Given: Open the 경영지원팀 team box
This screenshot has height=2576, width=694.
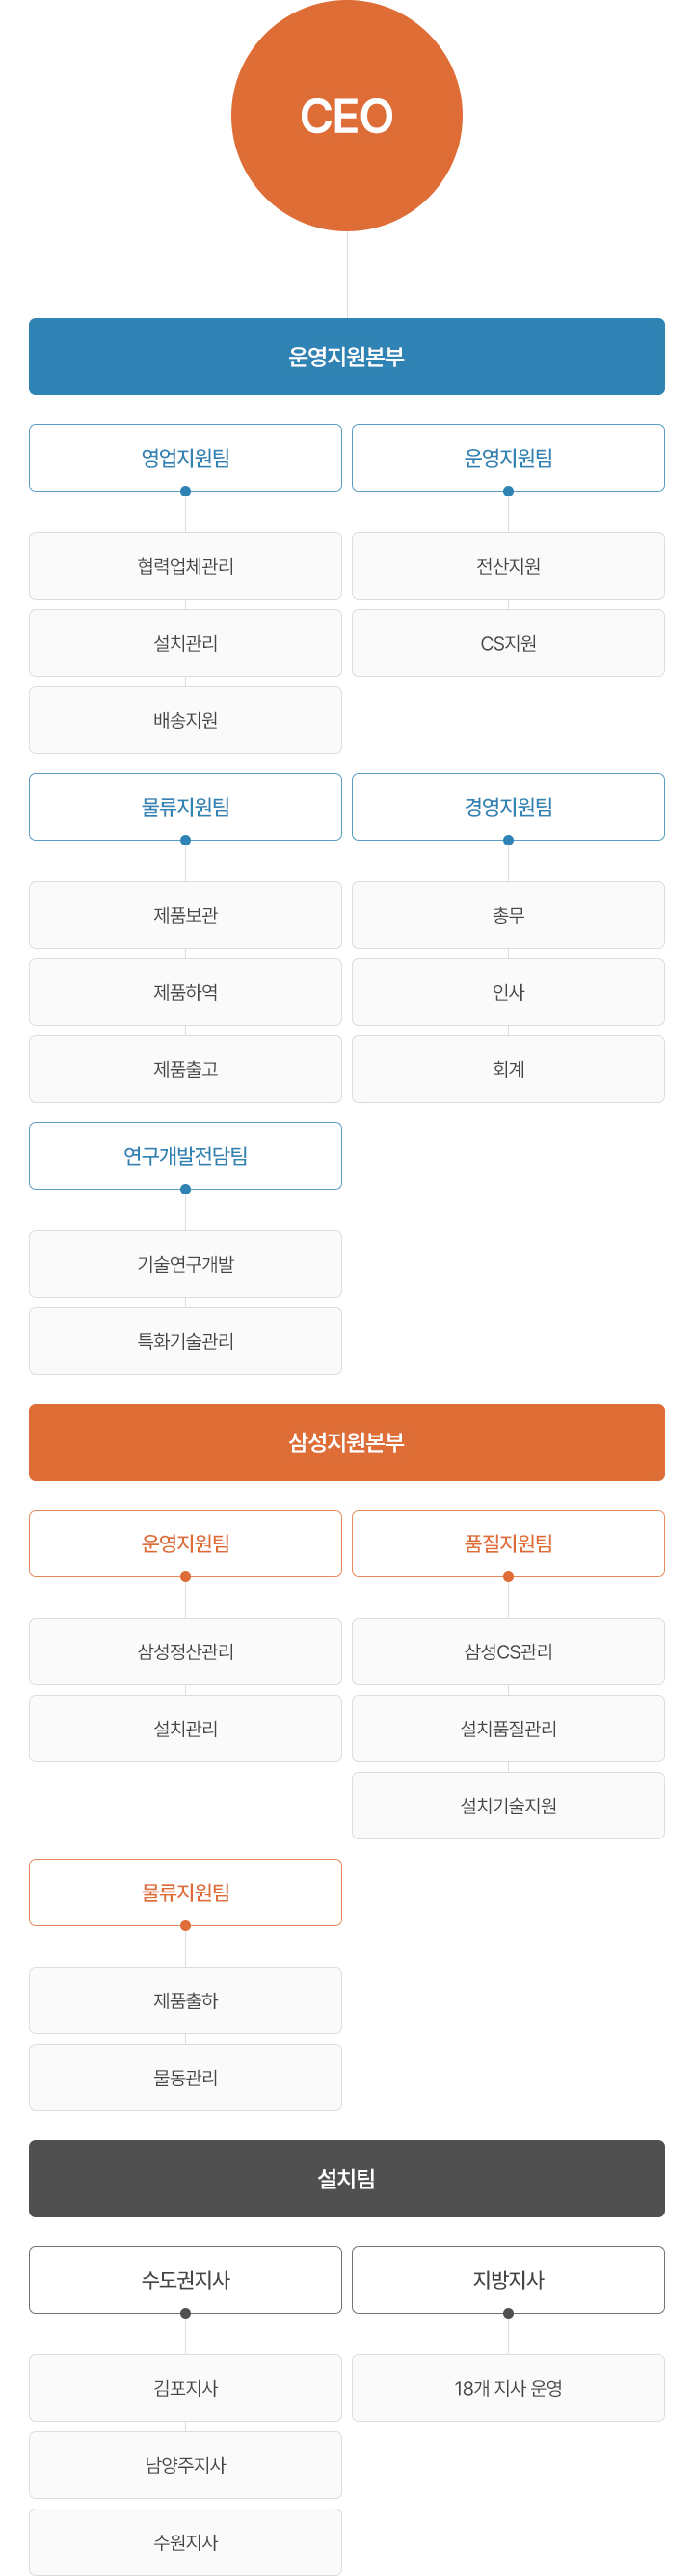Looking at the screenshot, I should (x=508, y=807).
